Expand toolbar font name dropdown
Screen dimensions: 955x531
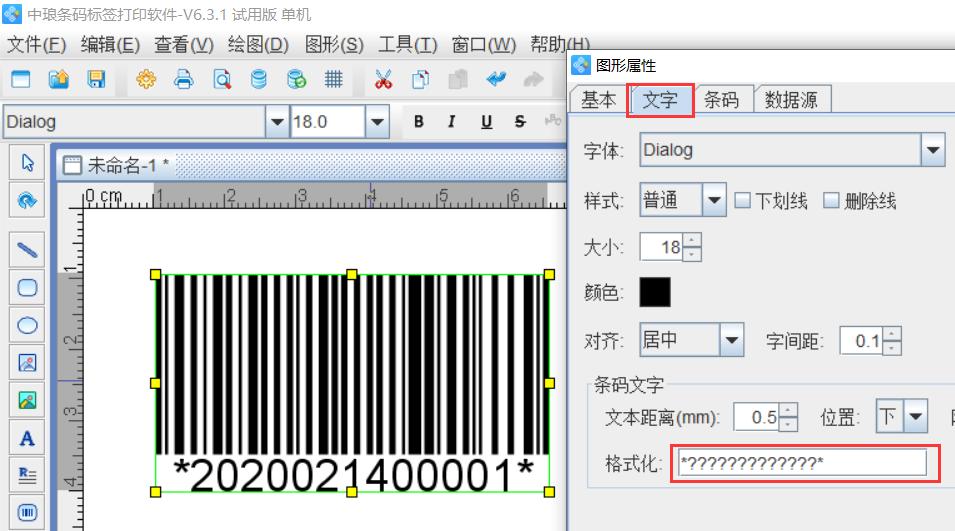[277, 122]
